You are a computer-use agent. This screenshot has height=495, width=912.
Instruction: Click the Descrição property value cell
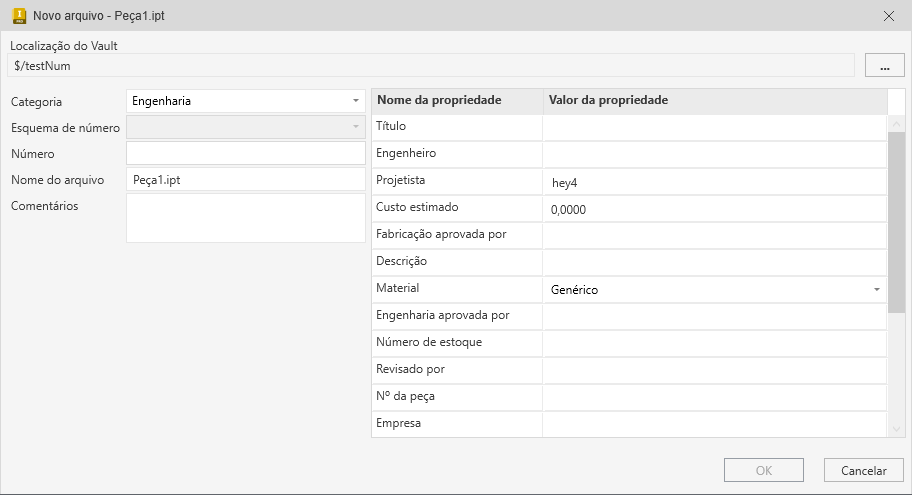[x=714, y=262]
